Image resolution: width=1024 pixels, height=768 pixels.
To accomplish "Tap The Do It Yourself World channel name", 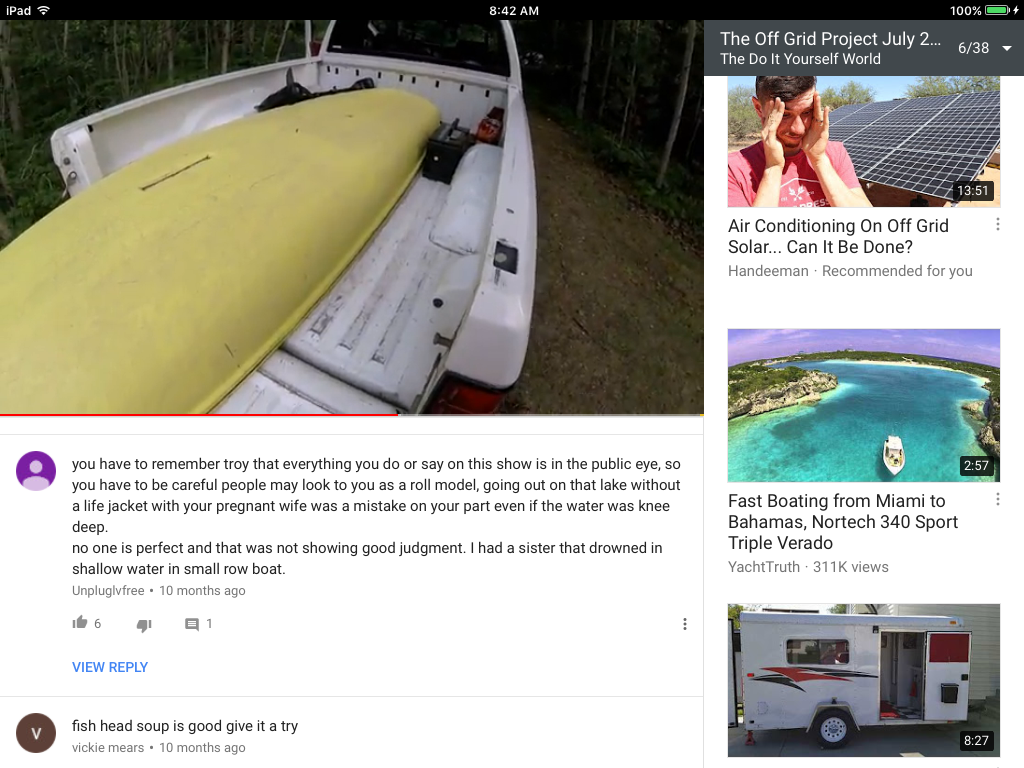I will [800, 59].
